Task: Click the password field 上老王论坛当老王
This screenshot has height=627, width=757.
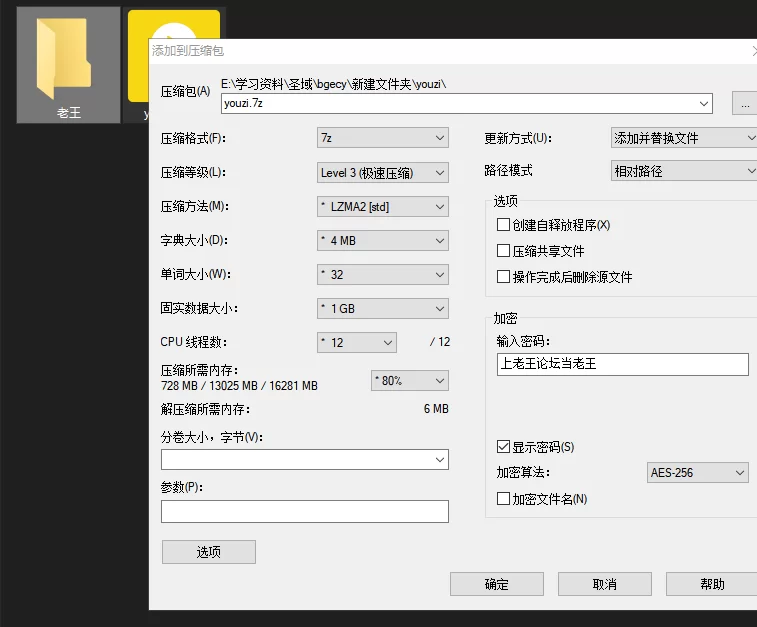Action: (623, 364)
